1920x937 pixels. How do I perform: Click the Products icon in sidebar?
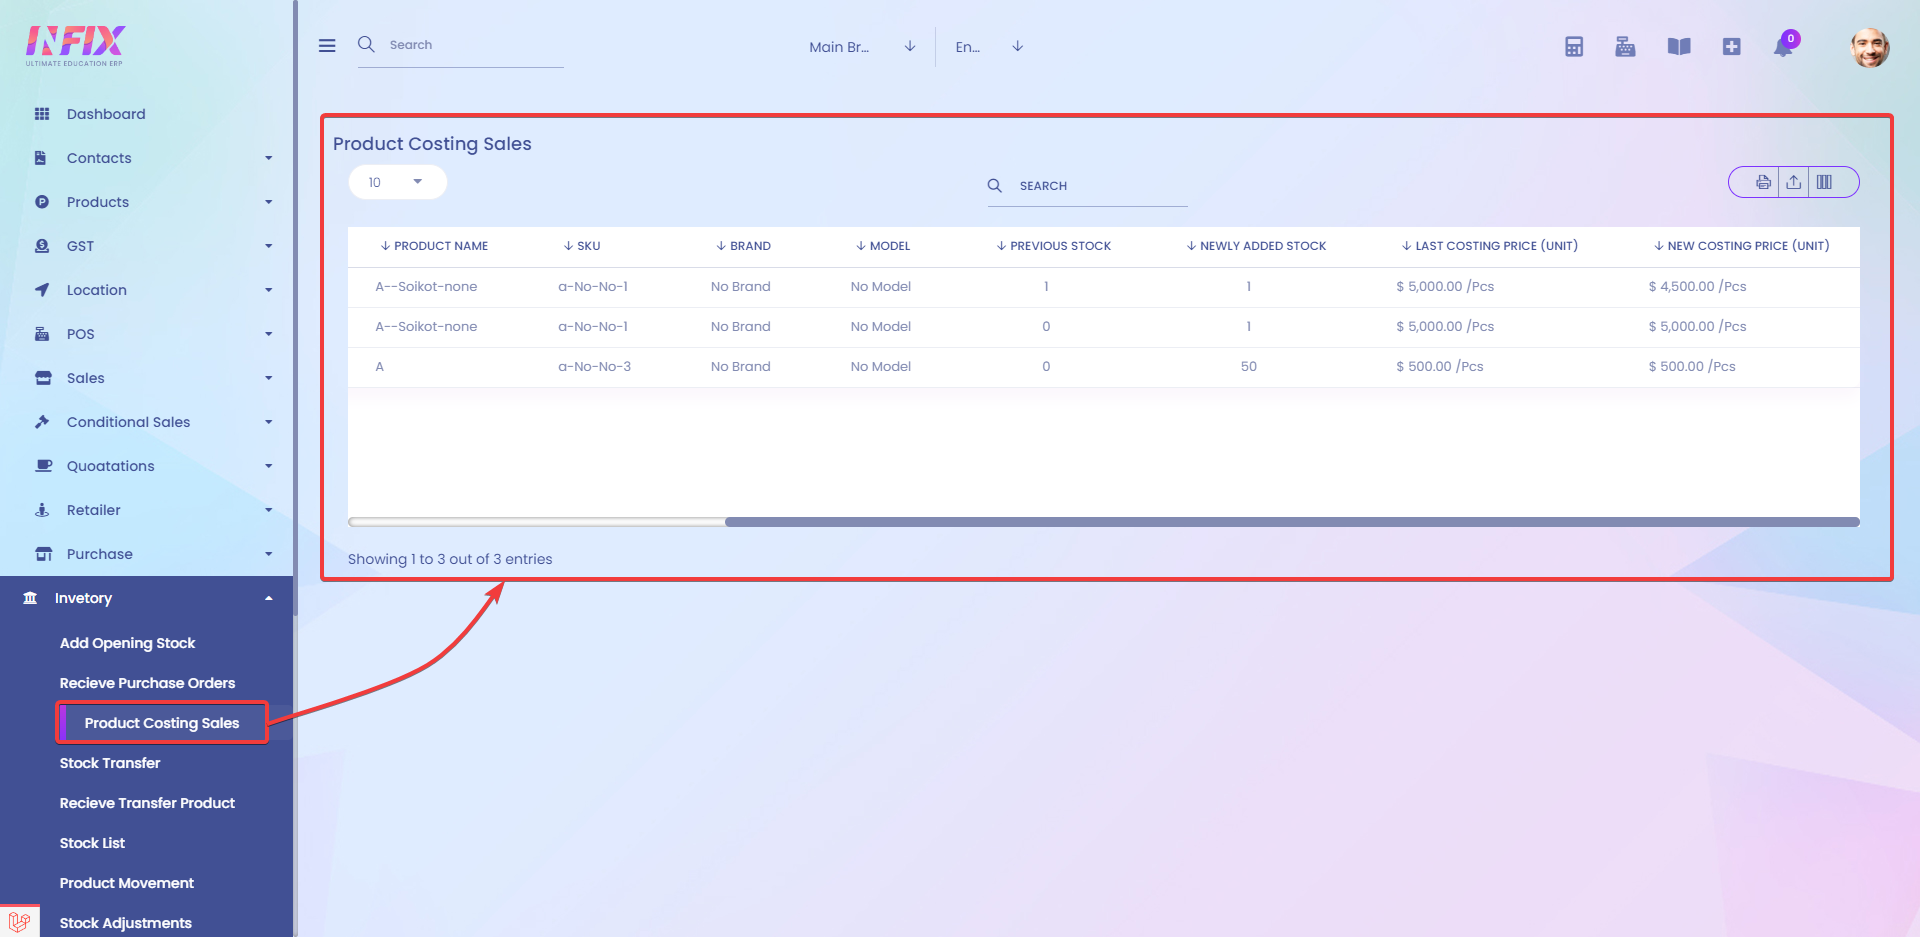coord(42,202)
